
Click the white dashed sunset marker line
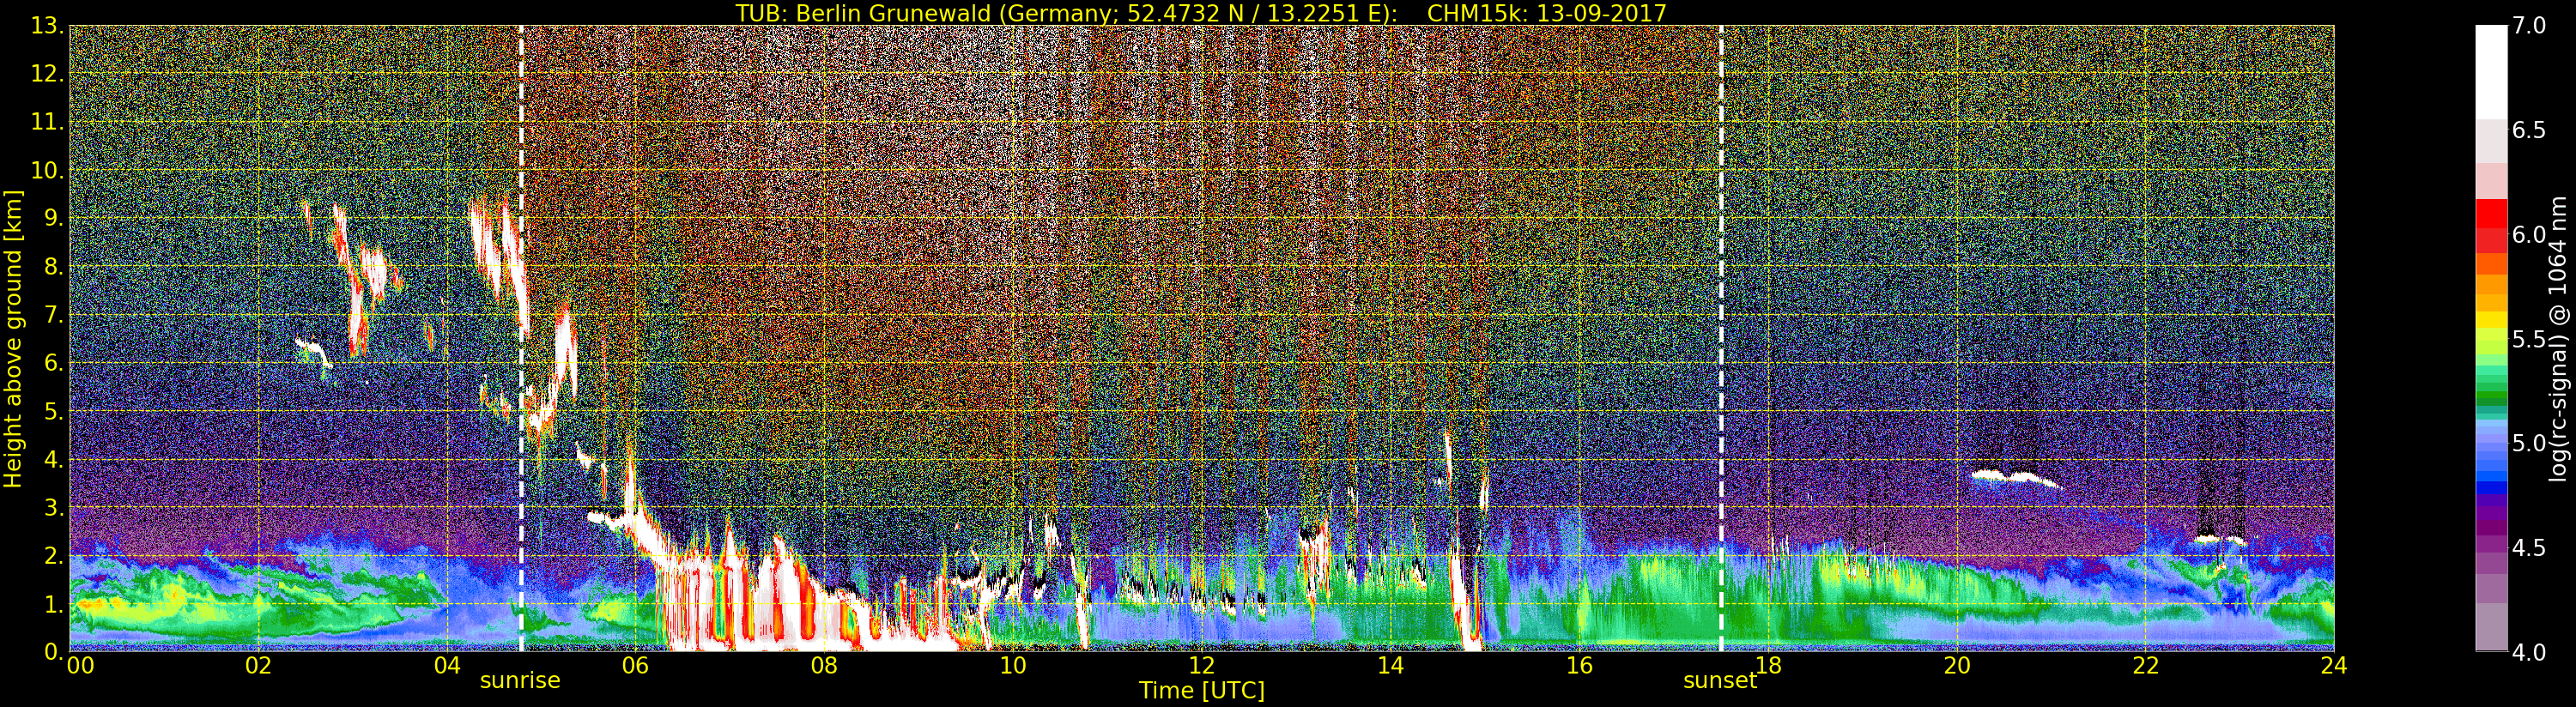pyautogui.click(x=1721, y=339)
